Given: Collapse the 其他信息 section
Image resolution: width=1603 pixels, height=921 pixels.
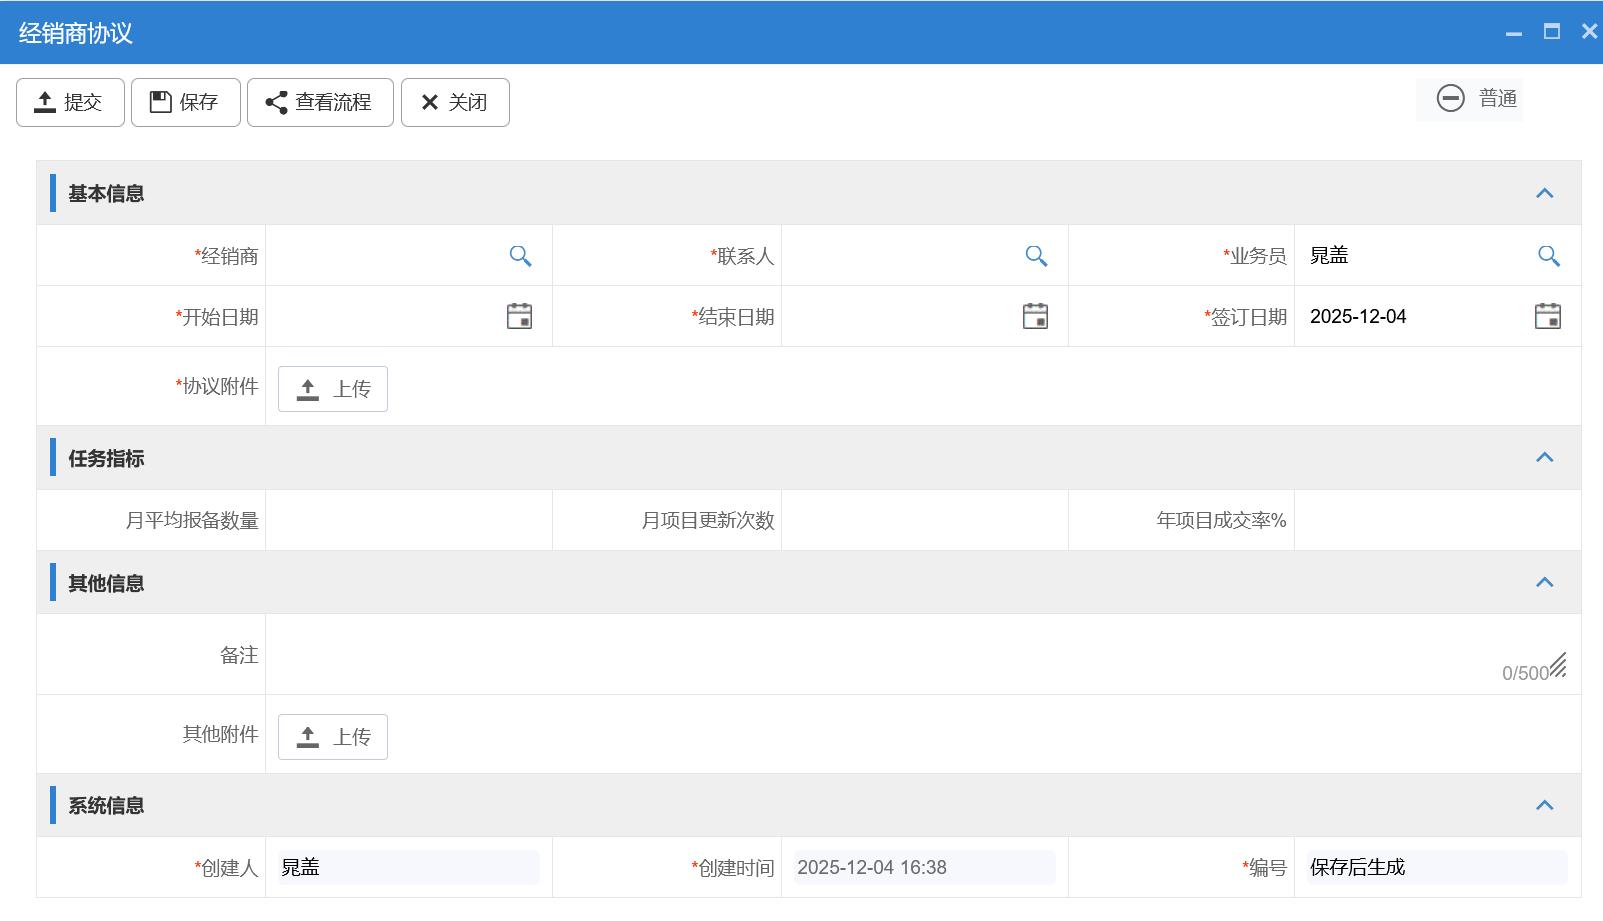Looking at the screenshot, I should [x=1544, y=582].
